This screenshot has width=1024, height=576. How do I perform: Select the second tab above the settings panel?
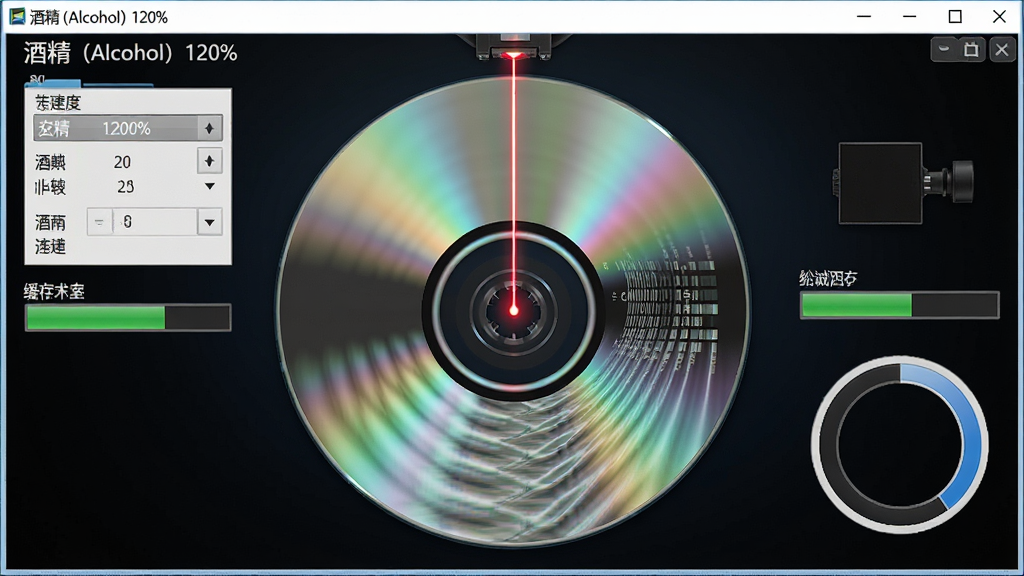(x=118, y=86)
